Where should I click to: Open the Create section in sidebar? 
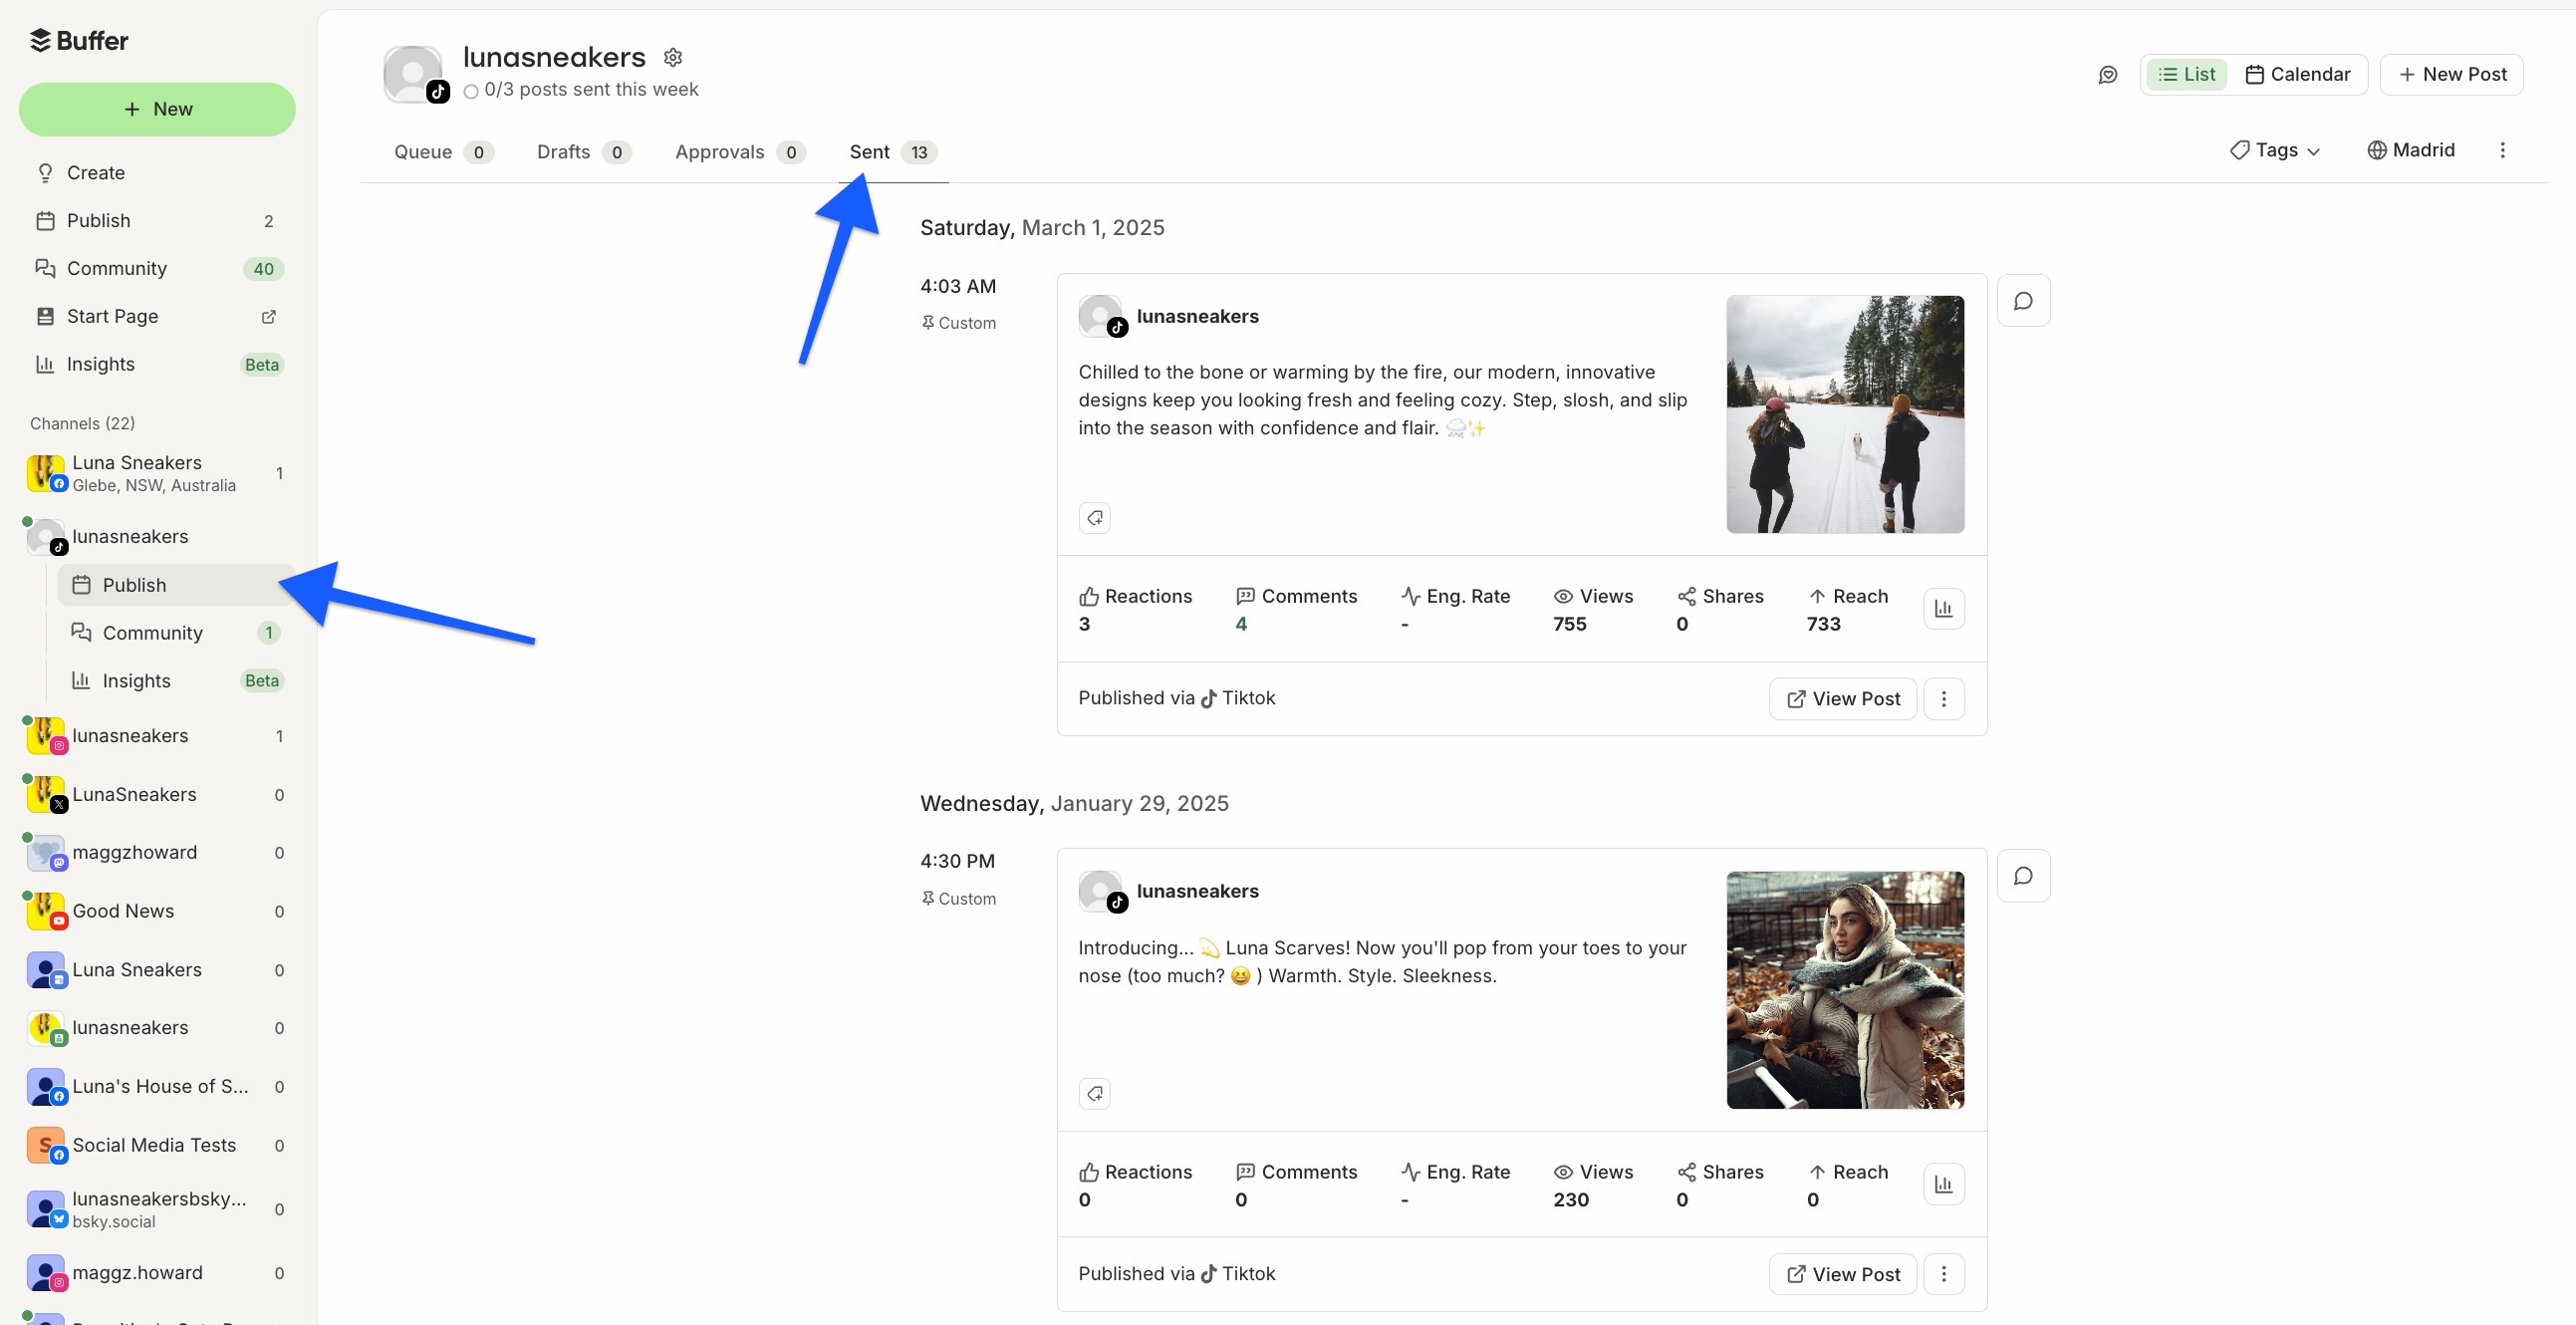click(x=157, y=173)
